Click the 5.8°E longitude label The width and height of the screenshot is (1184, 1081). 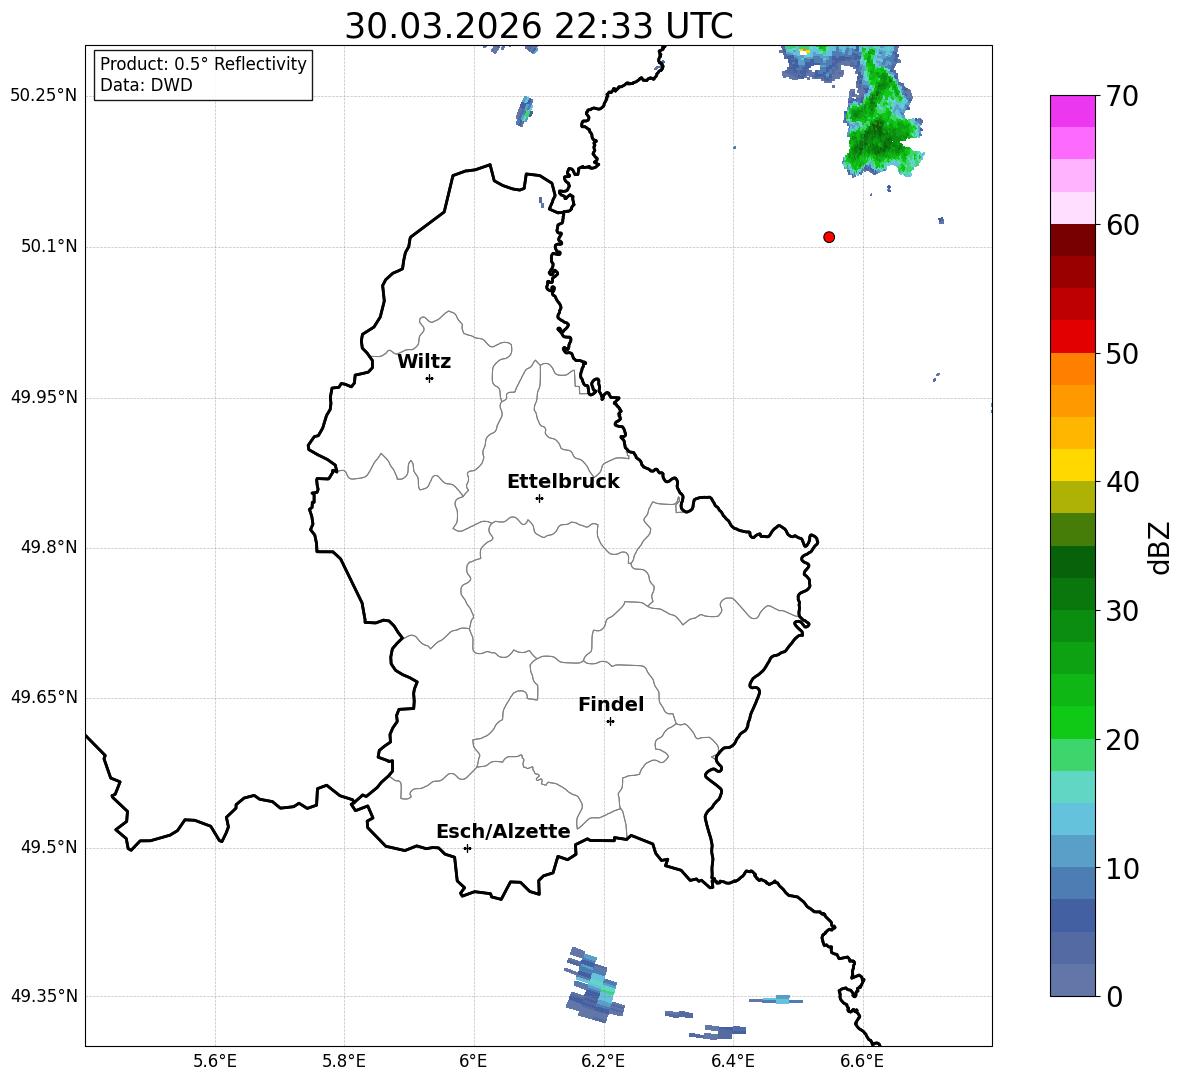344,1061
